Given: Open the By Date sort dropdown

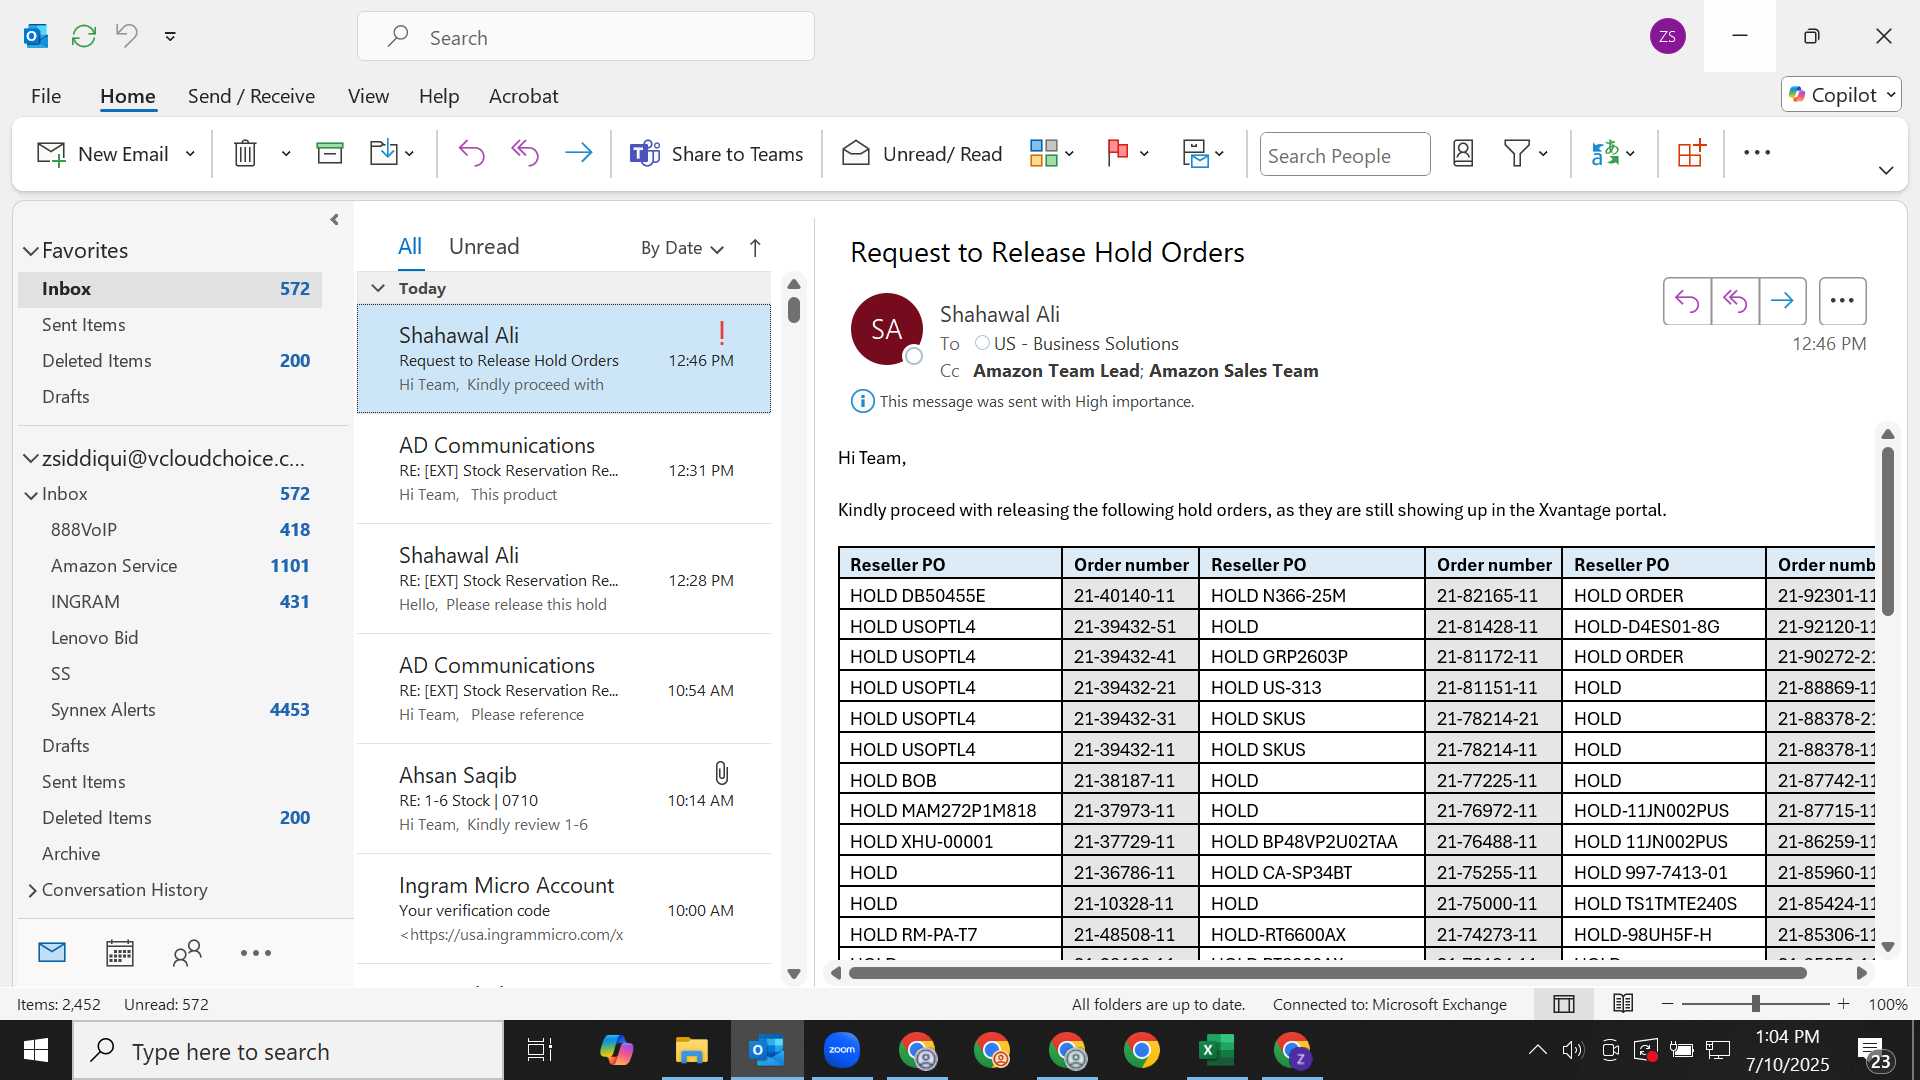Looking at the screenshot, I should click(x=682, y=248).
